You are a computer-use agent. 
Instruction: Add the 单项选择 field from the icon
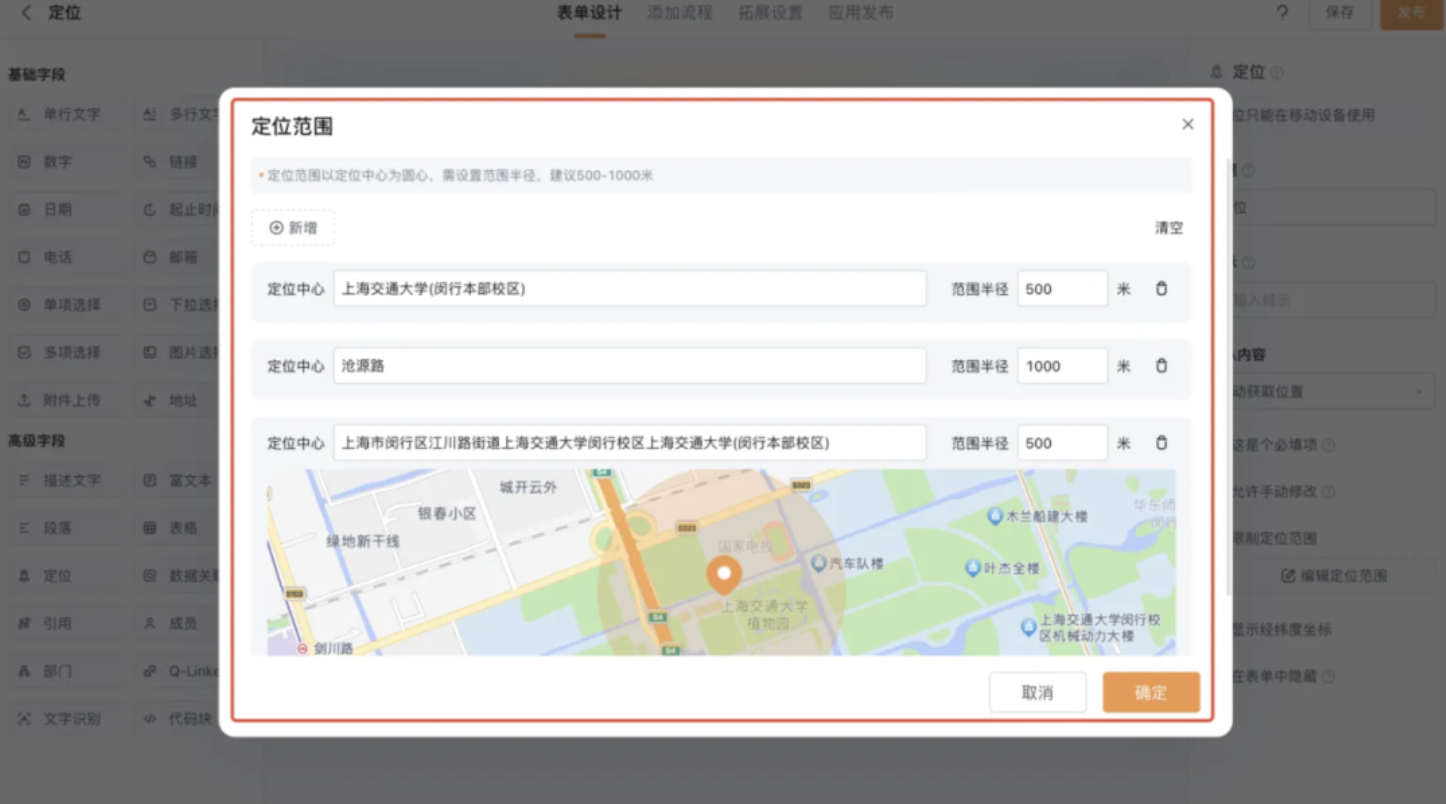coord(24,304)
